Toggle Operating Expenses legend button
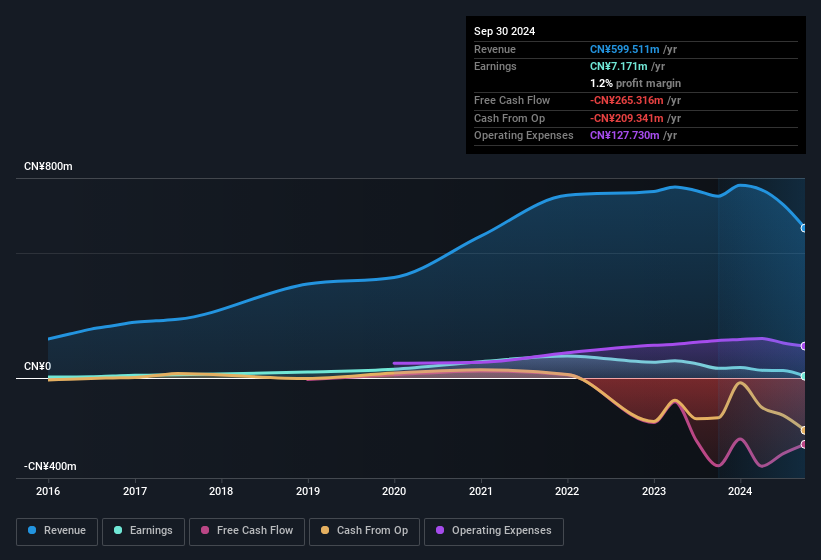This screenshot has width=821, height=560. point(493,531)
